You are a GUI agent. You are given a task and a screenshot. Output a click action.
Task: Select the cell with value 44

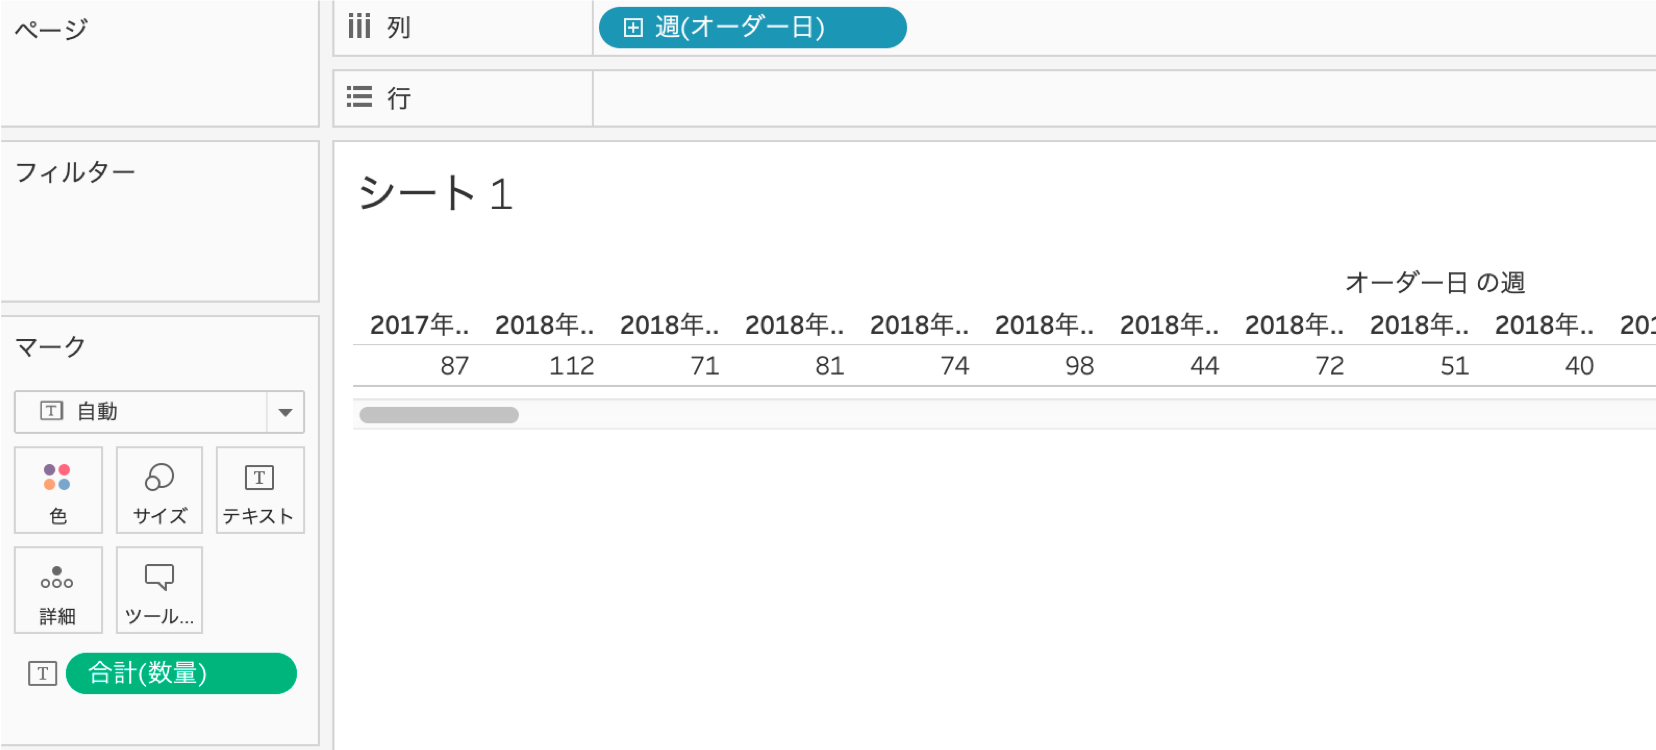(1205, 366)
